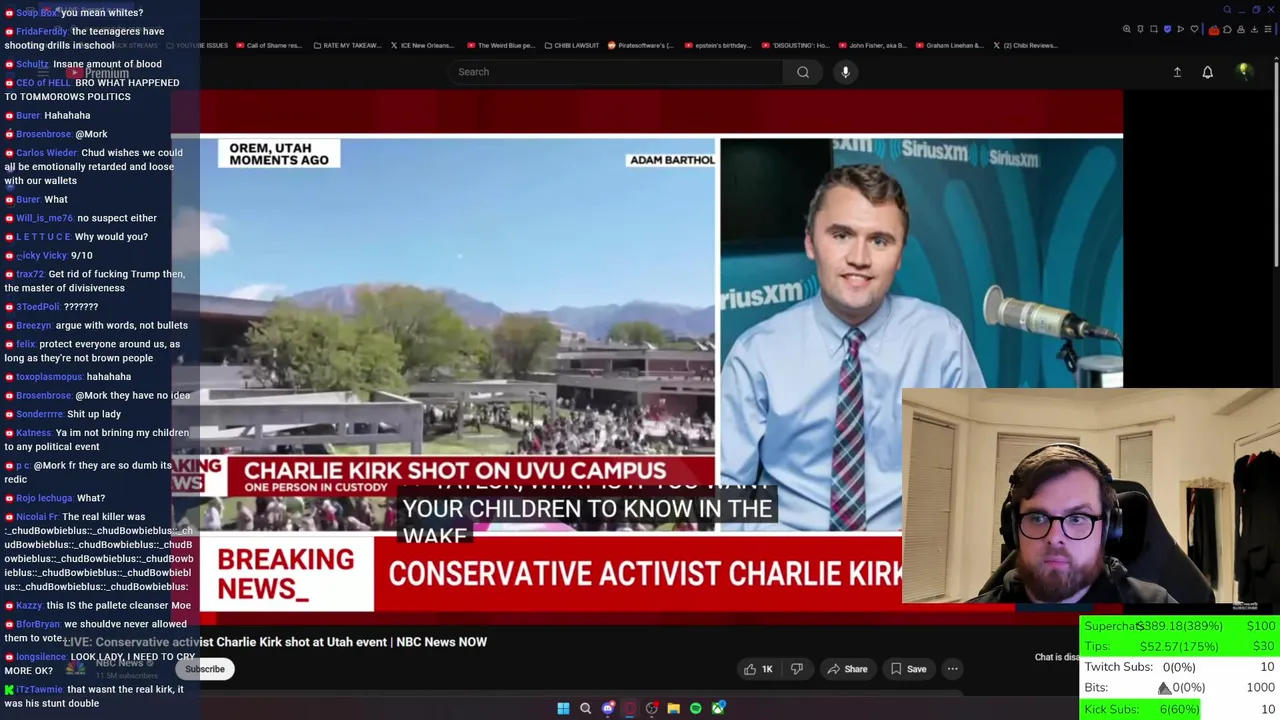1280x720 pixels.
Task: Activate voice search microphone
Action: (x=845, y=72)
